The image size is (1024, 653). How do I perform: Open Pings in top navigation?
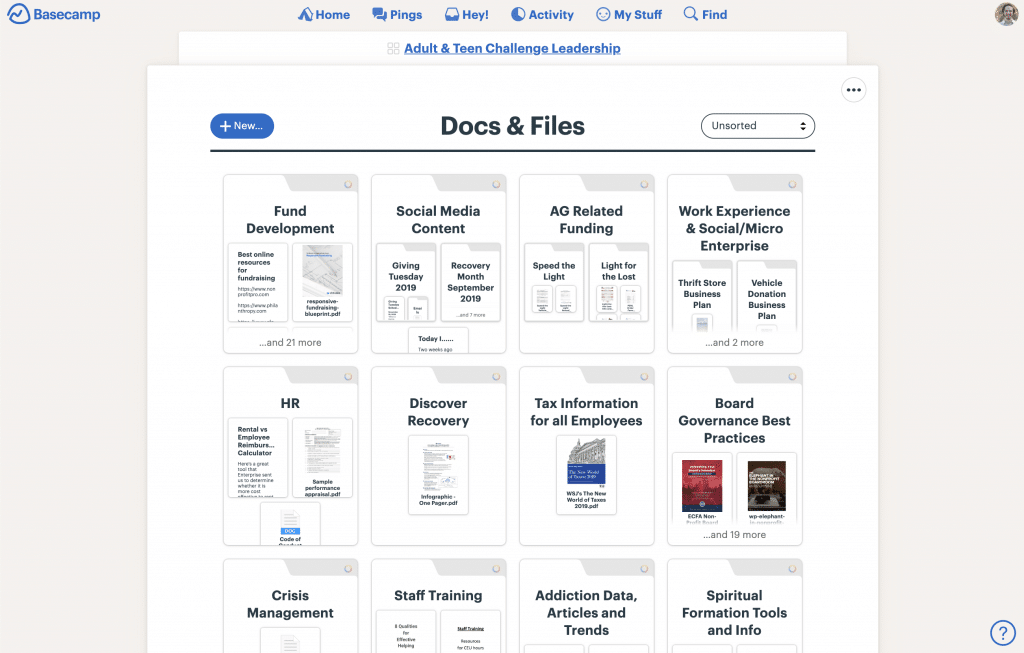tap(397, 14)
